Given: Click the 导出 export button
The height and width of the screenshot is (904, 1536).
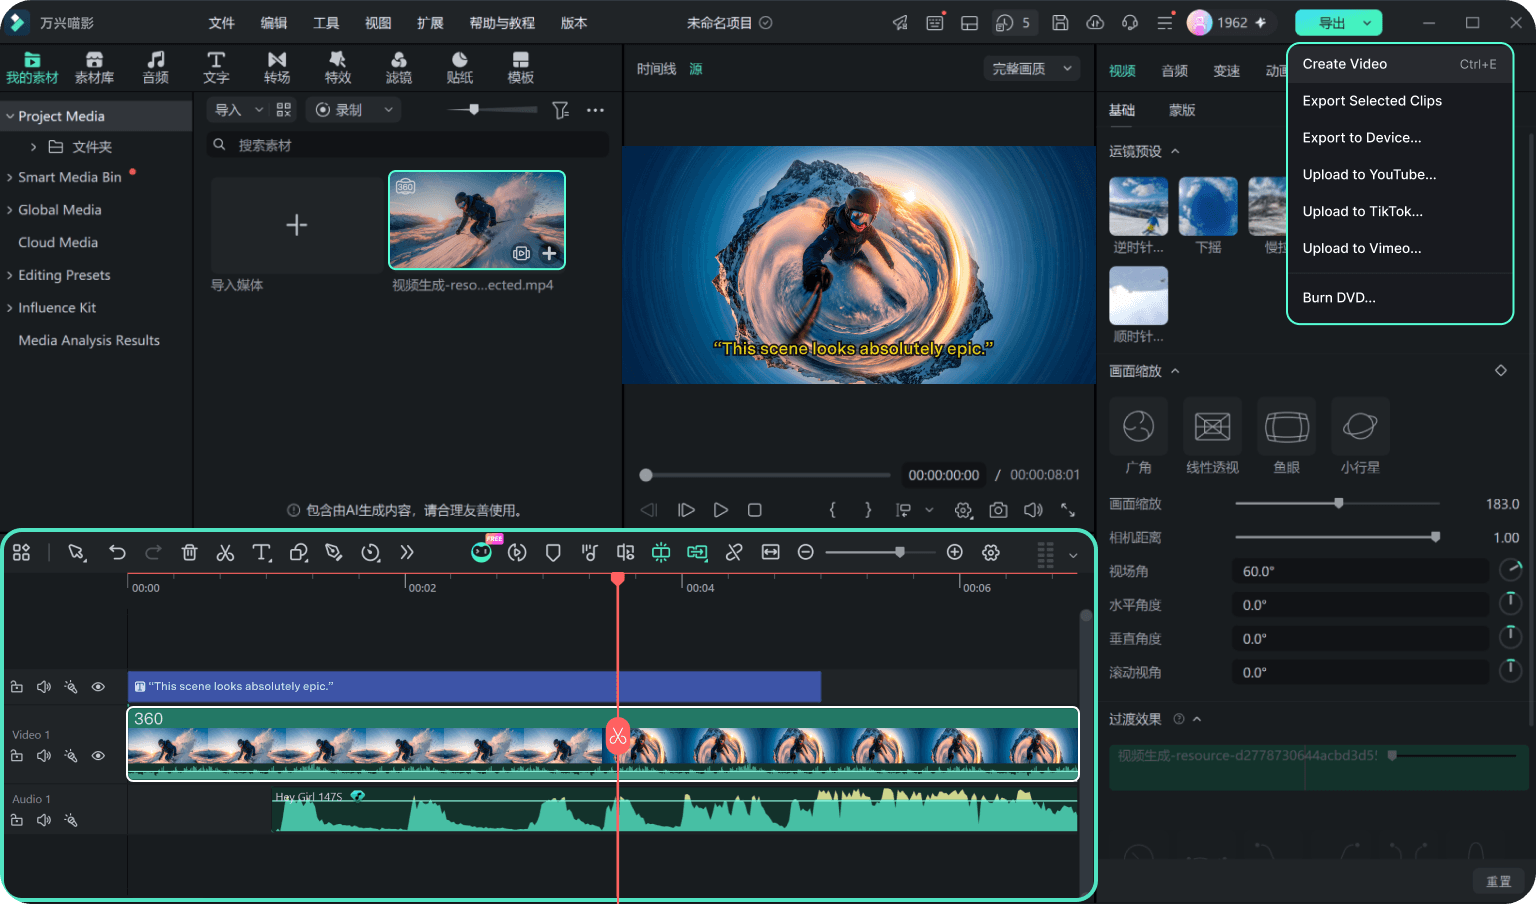Looking at the screenshot, I should click(x=1338, y=22).
